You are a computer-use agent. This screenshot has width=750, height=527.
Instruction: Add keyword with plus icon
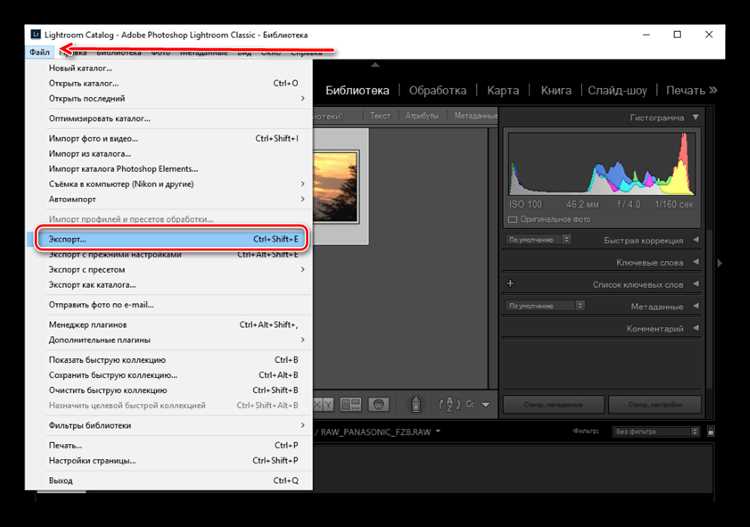510,284
